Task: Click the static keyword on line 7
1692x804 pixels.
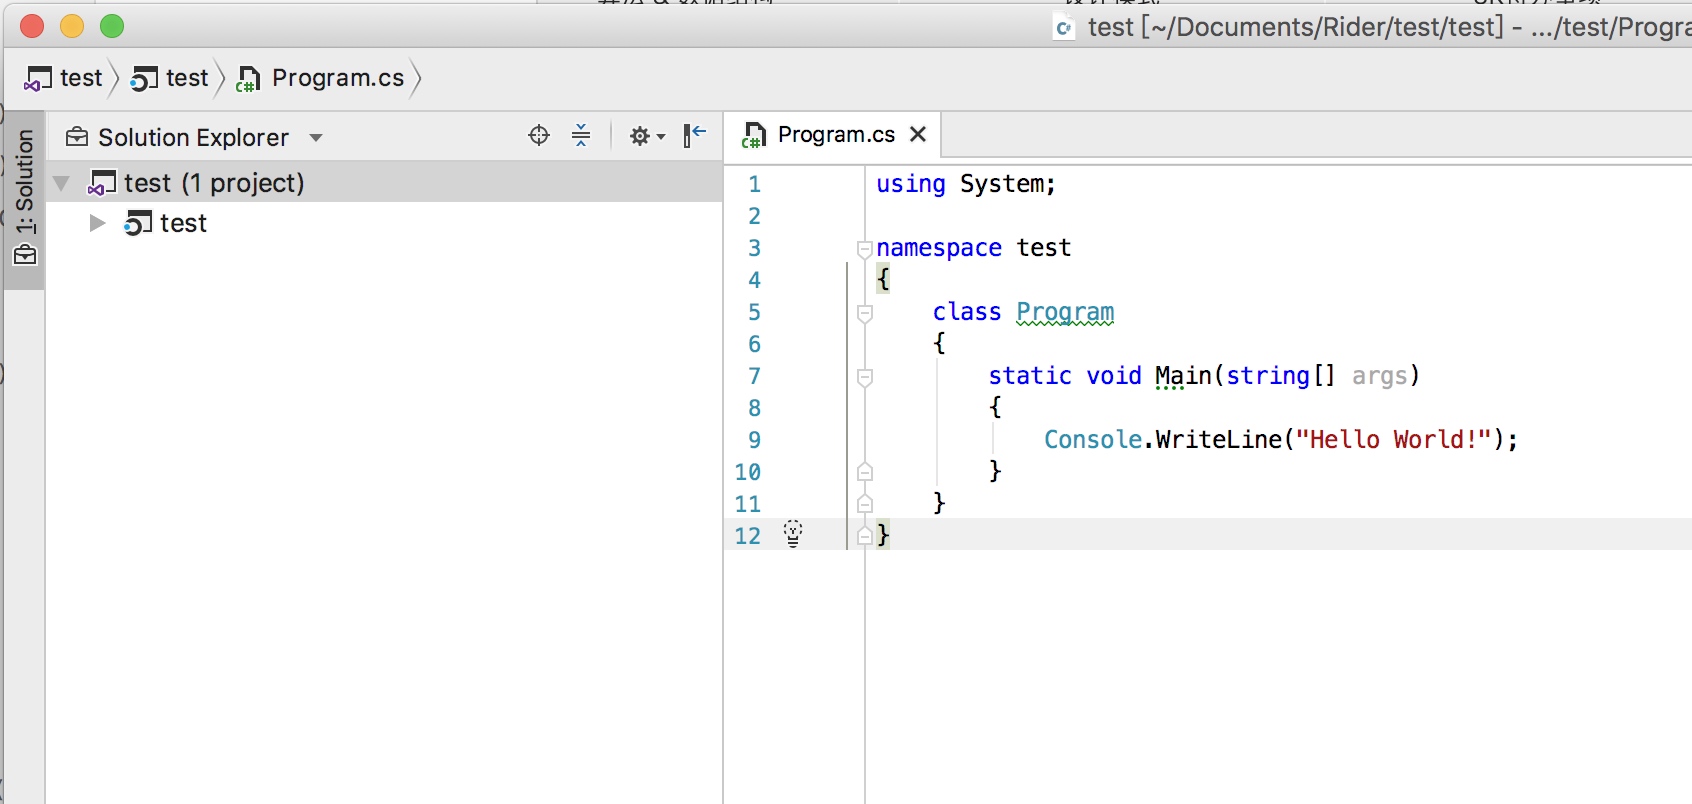Action: (1030, 376)
